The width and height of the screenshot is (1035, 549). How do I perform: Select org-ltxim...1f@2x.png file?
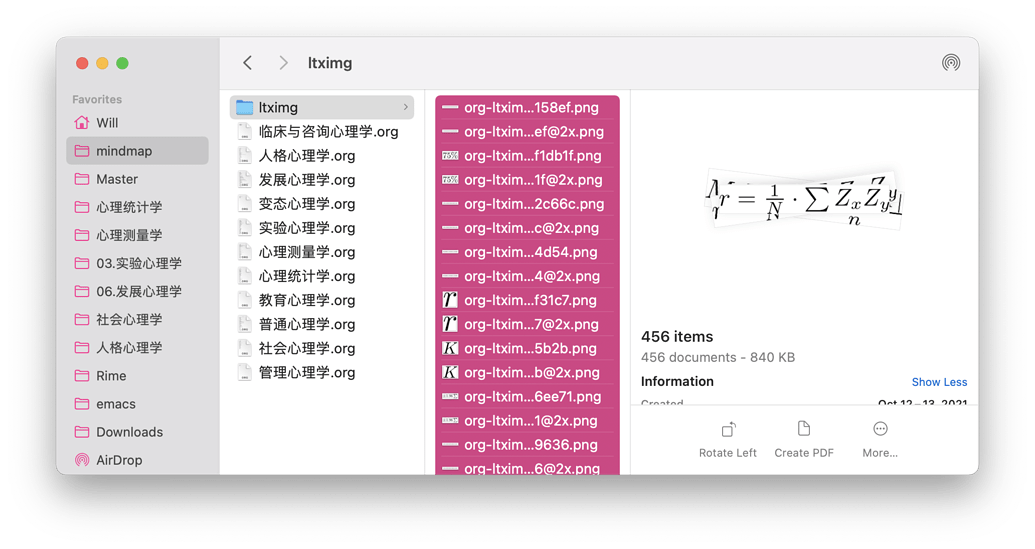527,179
